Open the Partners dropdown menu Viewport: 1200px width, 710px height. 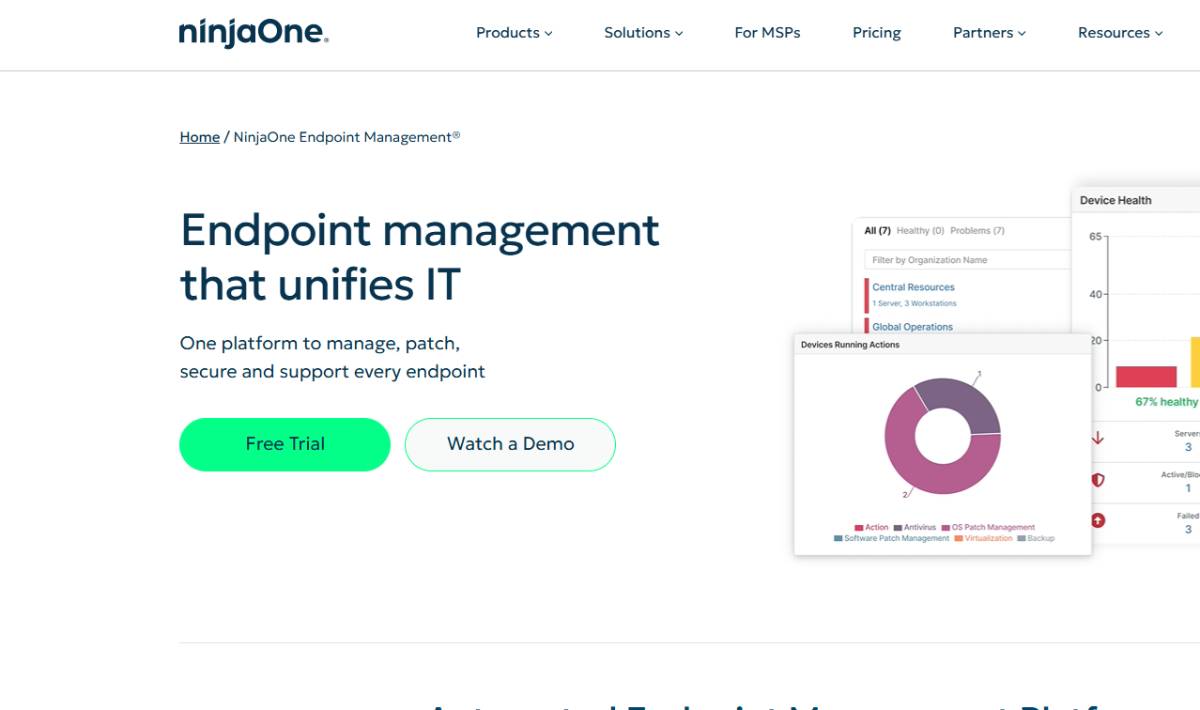click(x=989, y=33)
